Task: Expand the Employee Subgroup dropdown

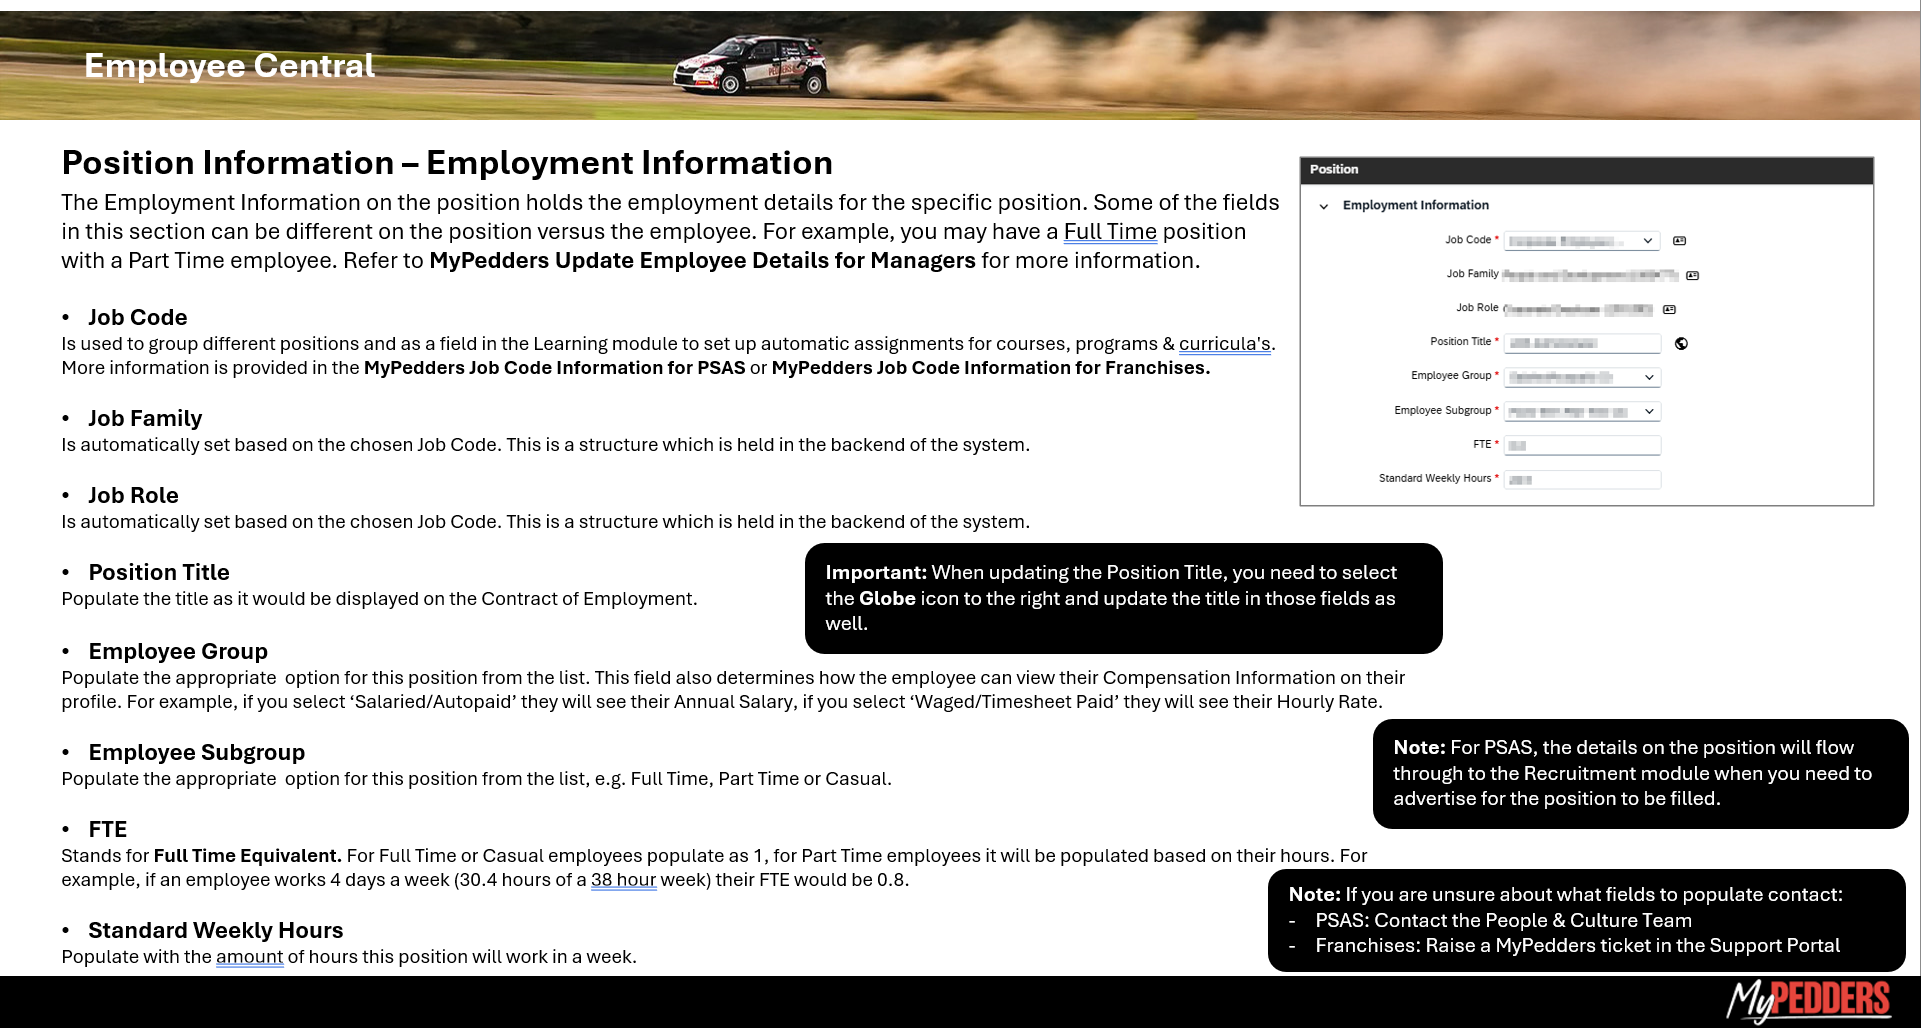Action: point(1648,411)
